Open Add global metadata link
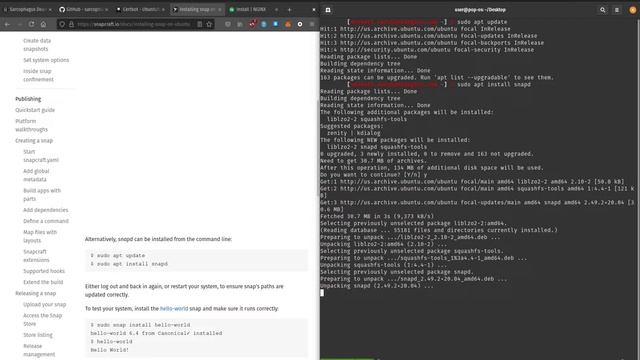This screenshot has width=640, height=360. pos(36,175)
